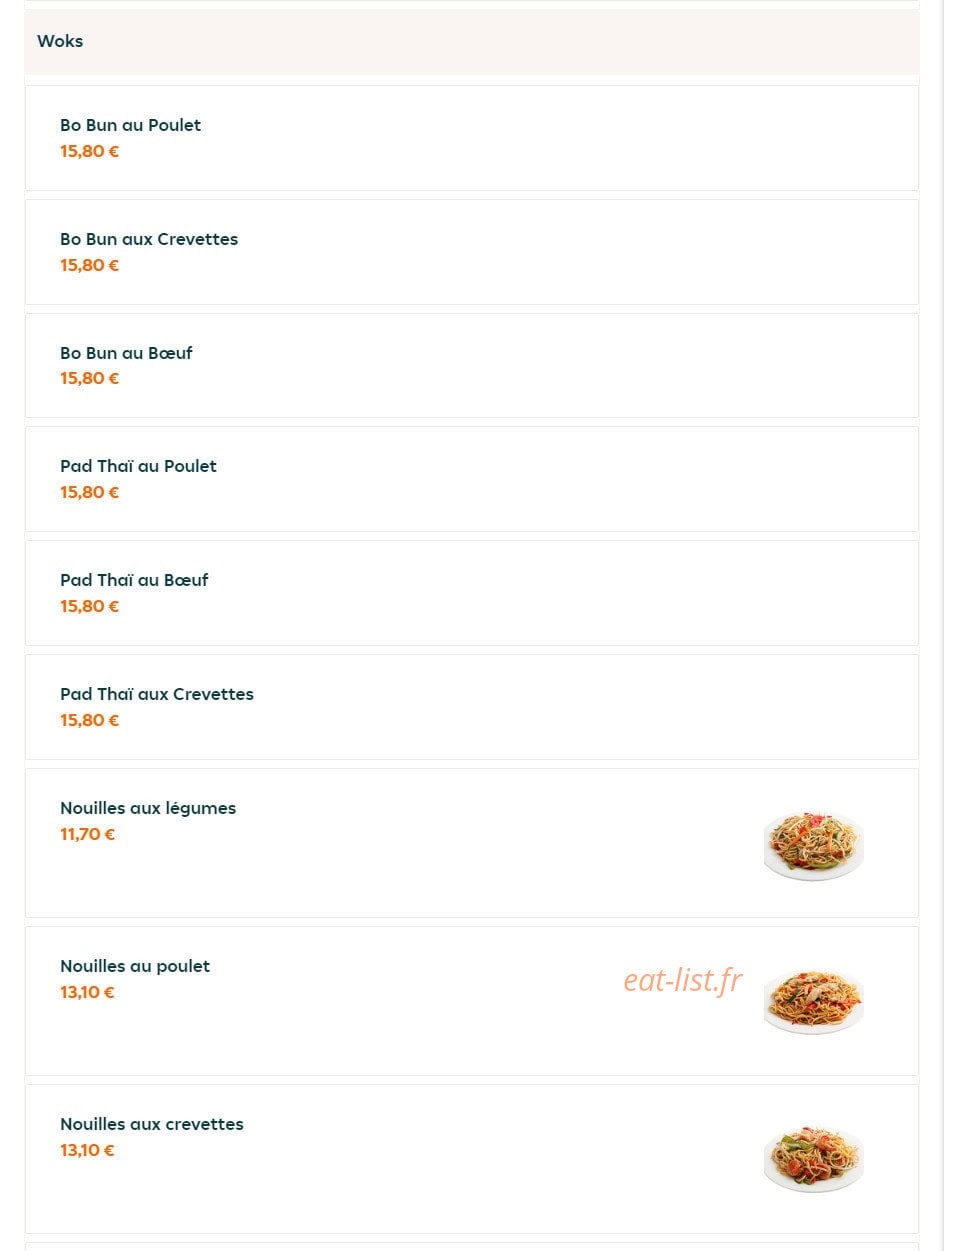The width and height of the screenshot is (961, 1251).
Task: Choose Pad Thaï au Poulet
Action: click(472, 479)
